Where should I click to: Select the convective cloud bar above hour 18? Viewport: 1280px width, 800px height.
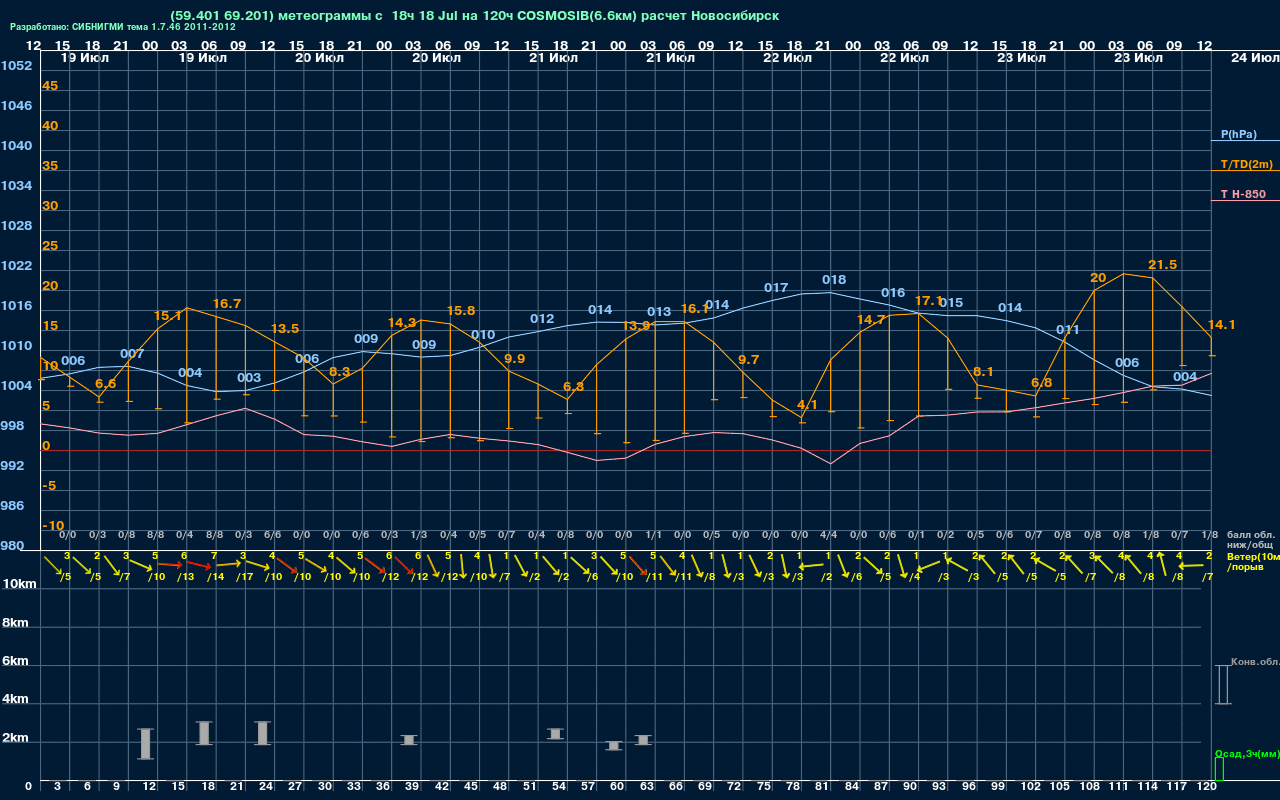[x=204, y=733]
